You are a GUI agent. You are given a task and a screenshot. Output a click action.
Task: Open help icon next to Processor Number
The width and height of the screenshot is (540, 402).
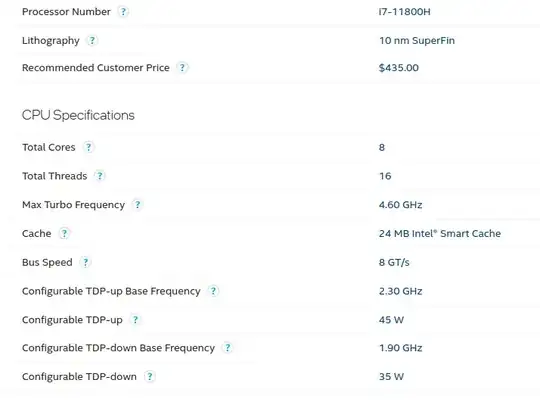[123, 12]
